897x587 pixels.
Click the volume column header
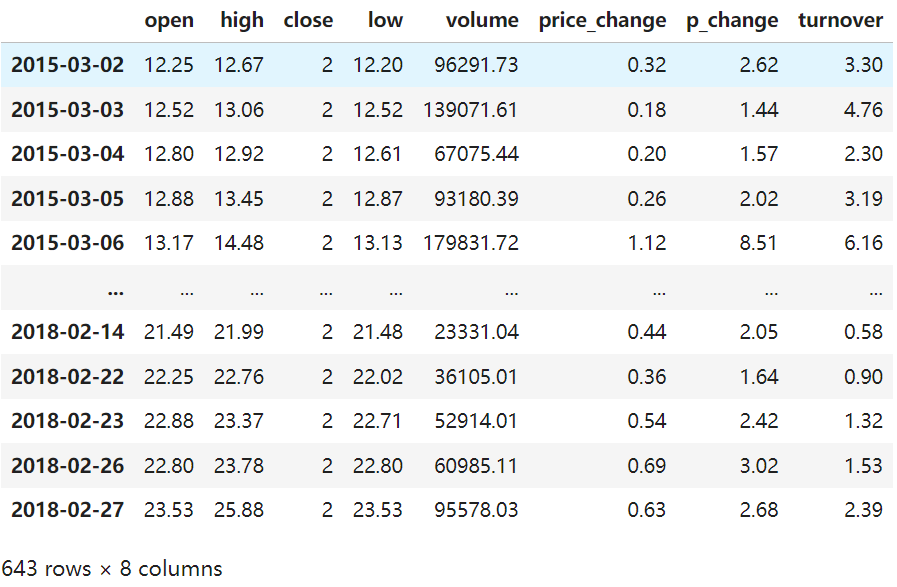(x=482, y=20)
